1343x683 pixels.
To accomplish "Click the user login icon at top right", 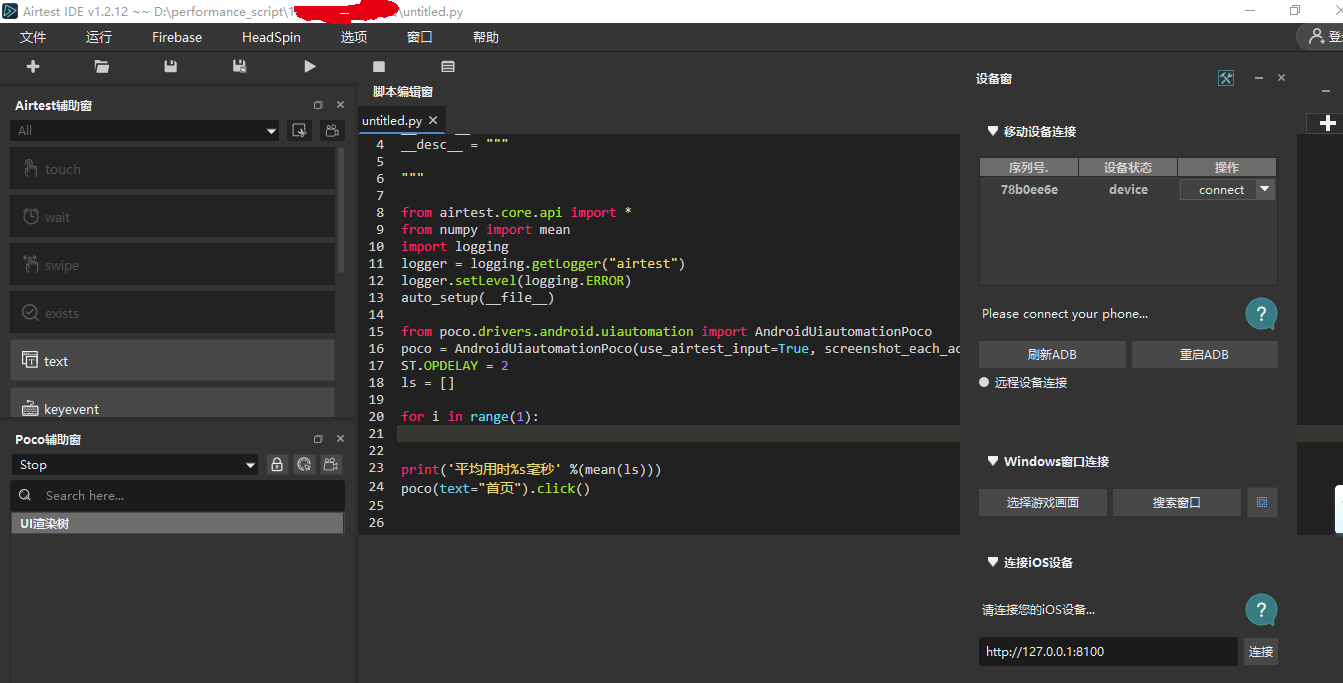I will [x=1316, y=37].
